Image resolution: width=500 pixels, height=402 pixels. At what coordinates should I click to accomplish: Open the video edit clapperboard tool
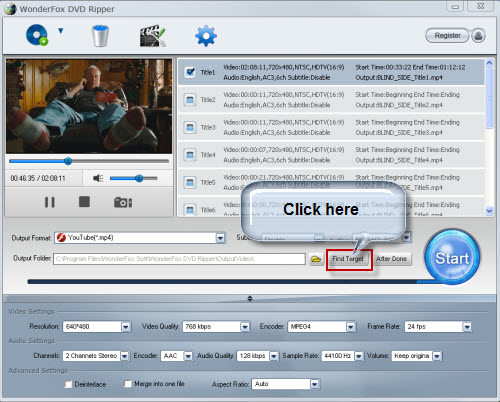[x=152, y=36]
